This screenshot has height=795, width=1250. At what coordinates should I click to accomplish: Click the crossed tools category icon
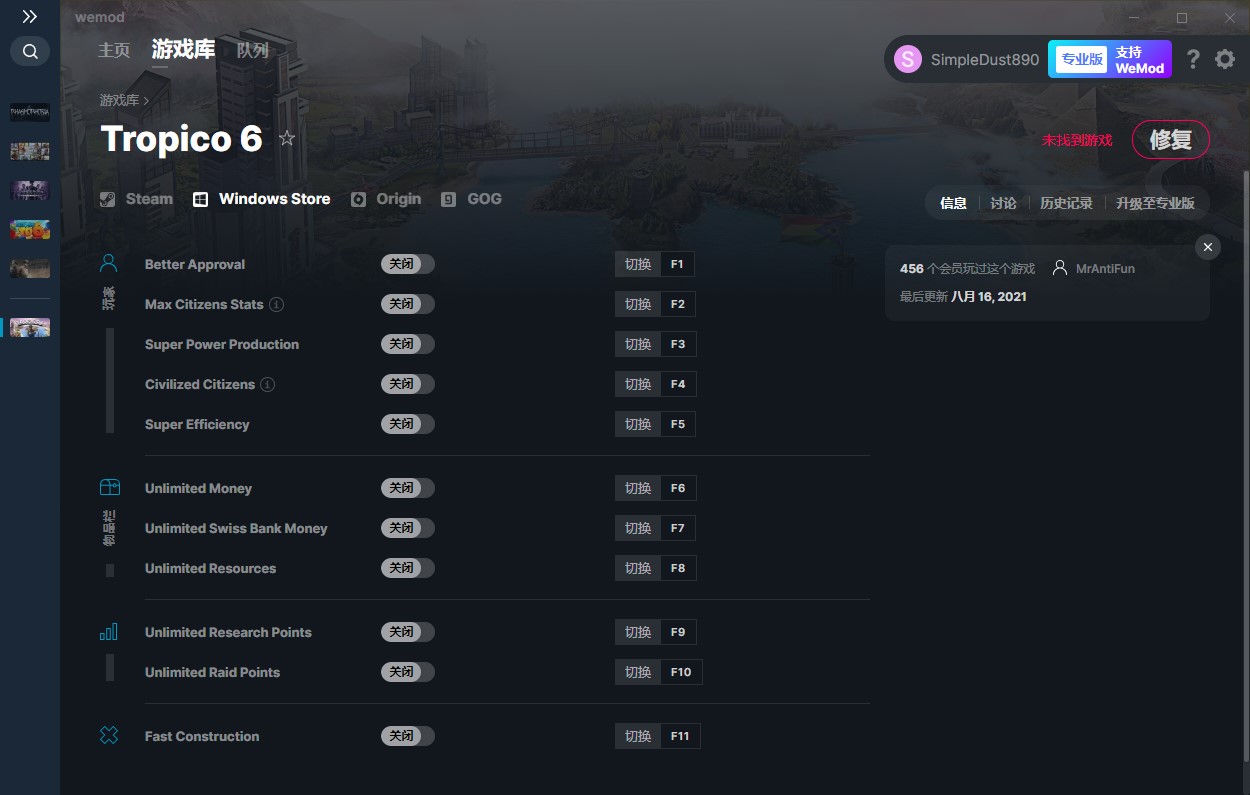point(109,735)
